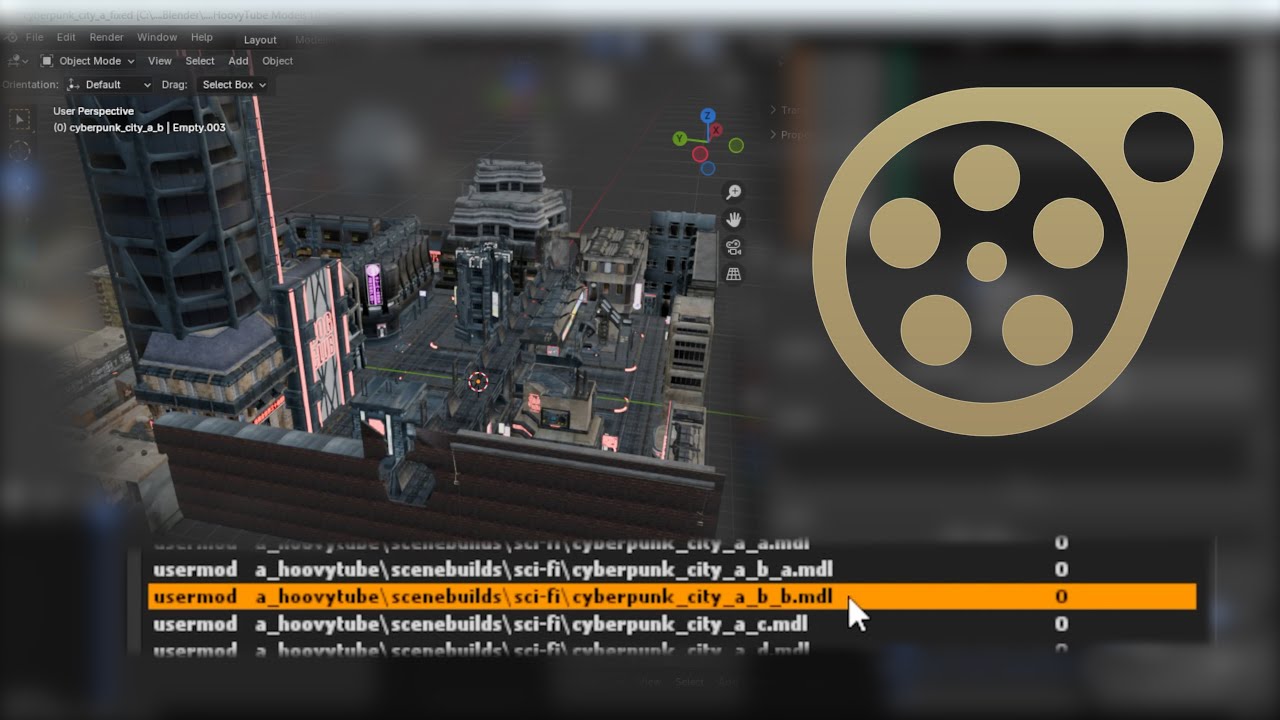Click the negative Y green gizmo circle
The image size is (1280, 720).
pyautogui.click(x=736, y=146)
